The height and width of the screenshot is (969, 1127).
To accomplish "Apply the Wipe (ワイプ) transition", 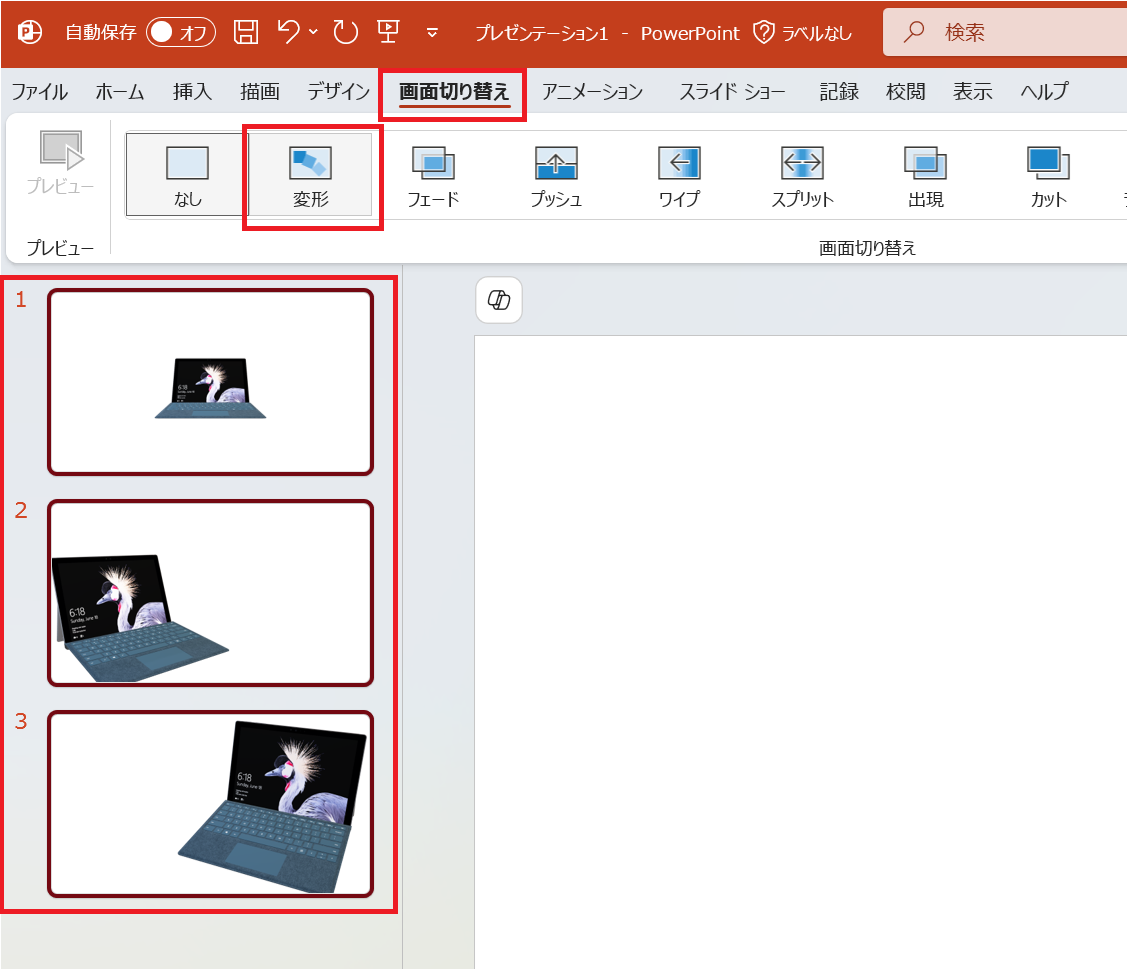I will click(679, 176).
